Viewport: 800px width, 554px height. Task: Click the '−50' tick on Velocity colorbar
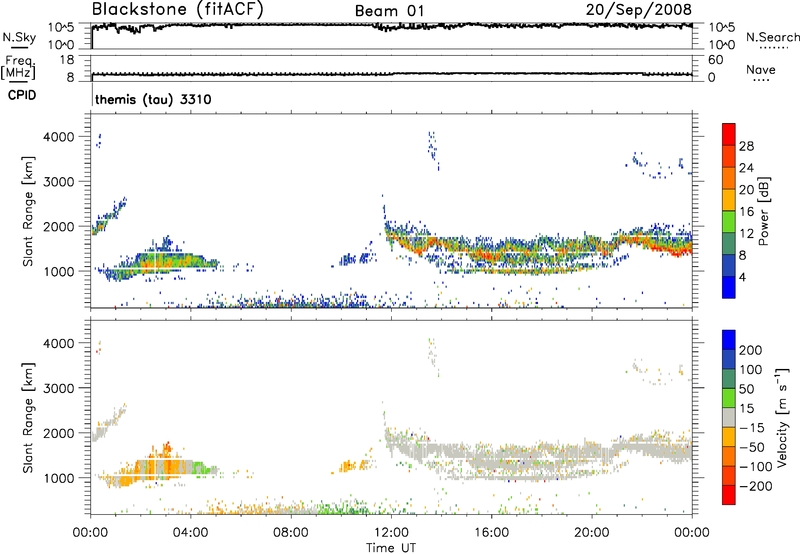coord(752,447)
